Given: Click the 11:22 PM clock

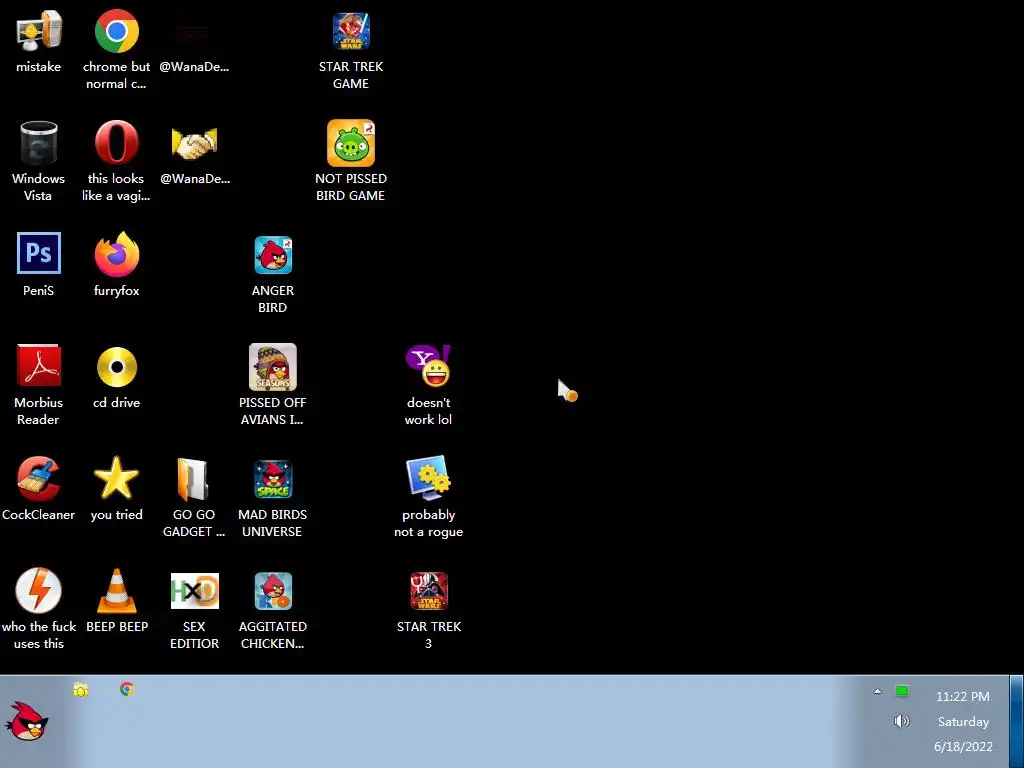Looking at the screenshot, I should click(x=963, y=697).
